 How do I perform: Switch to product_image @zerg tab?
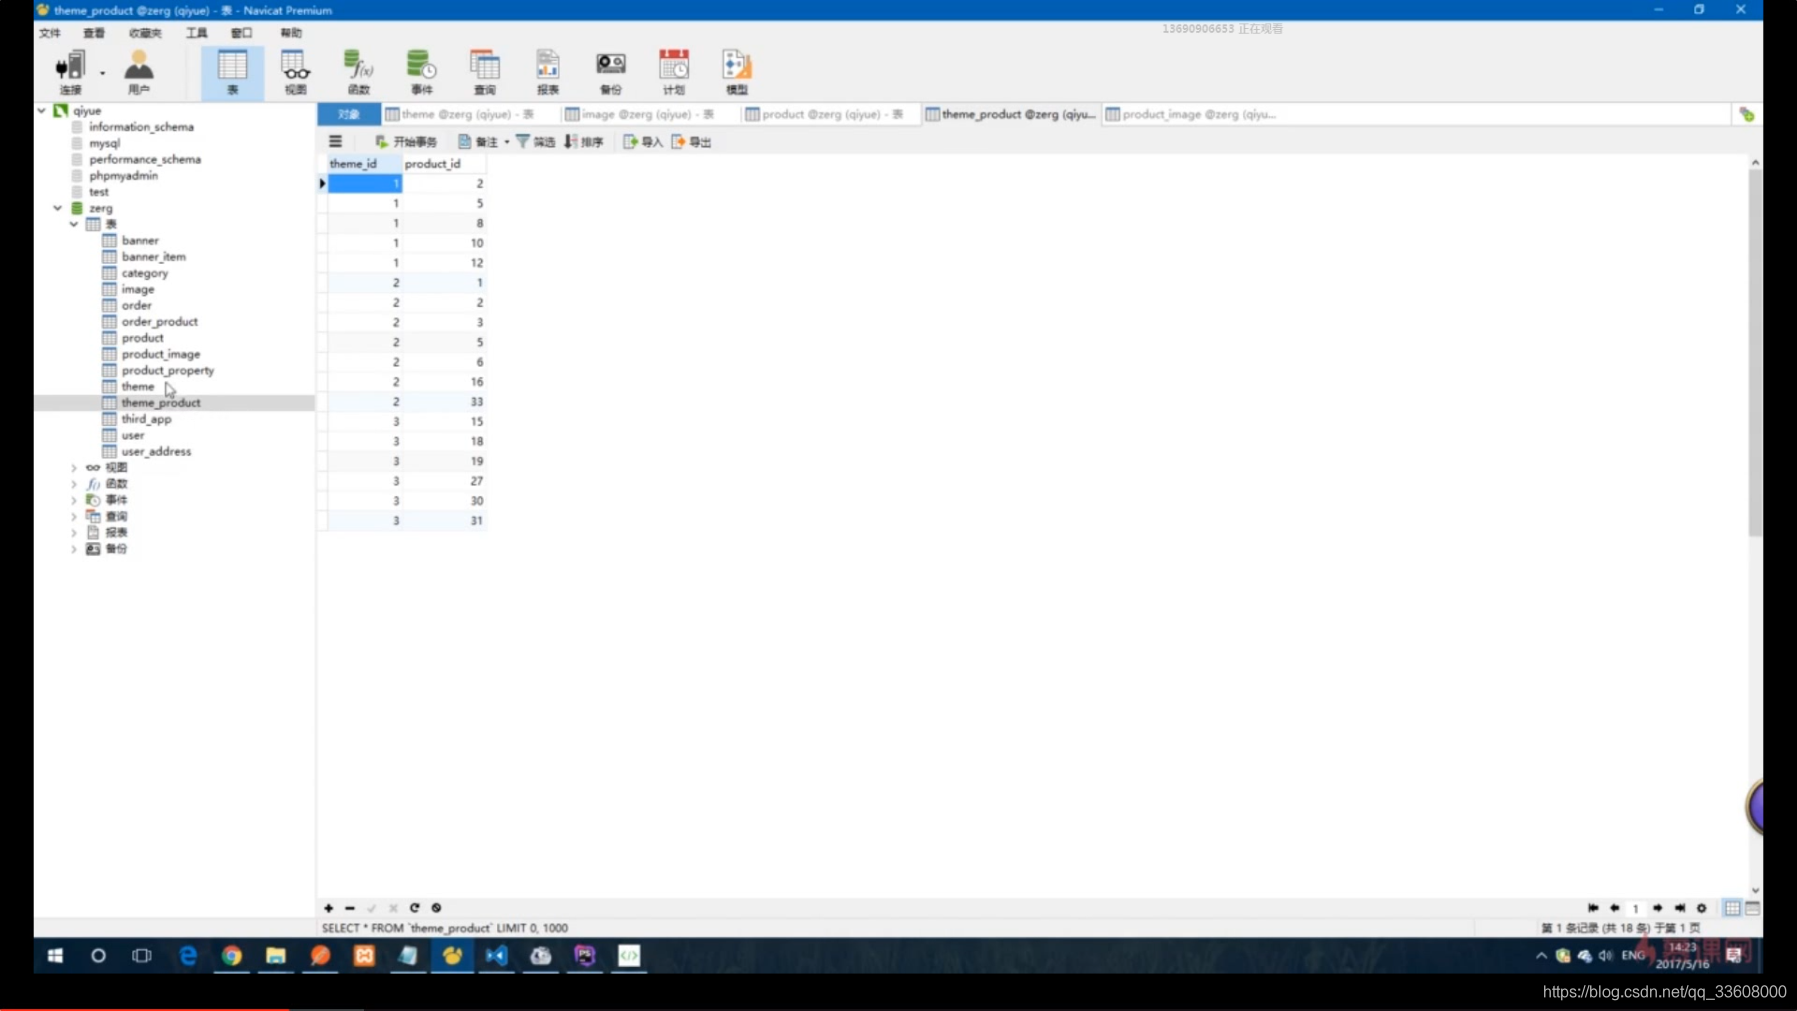coord(1191,114)
